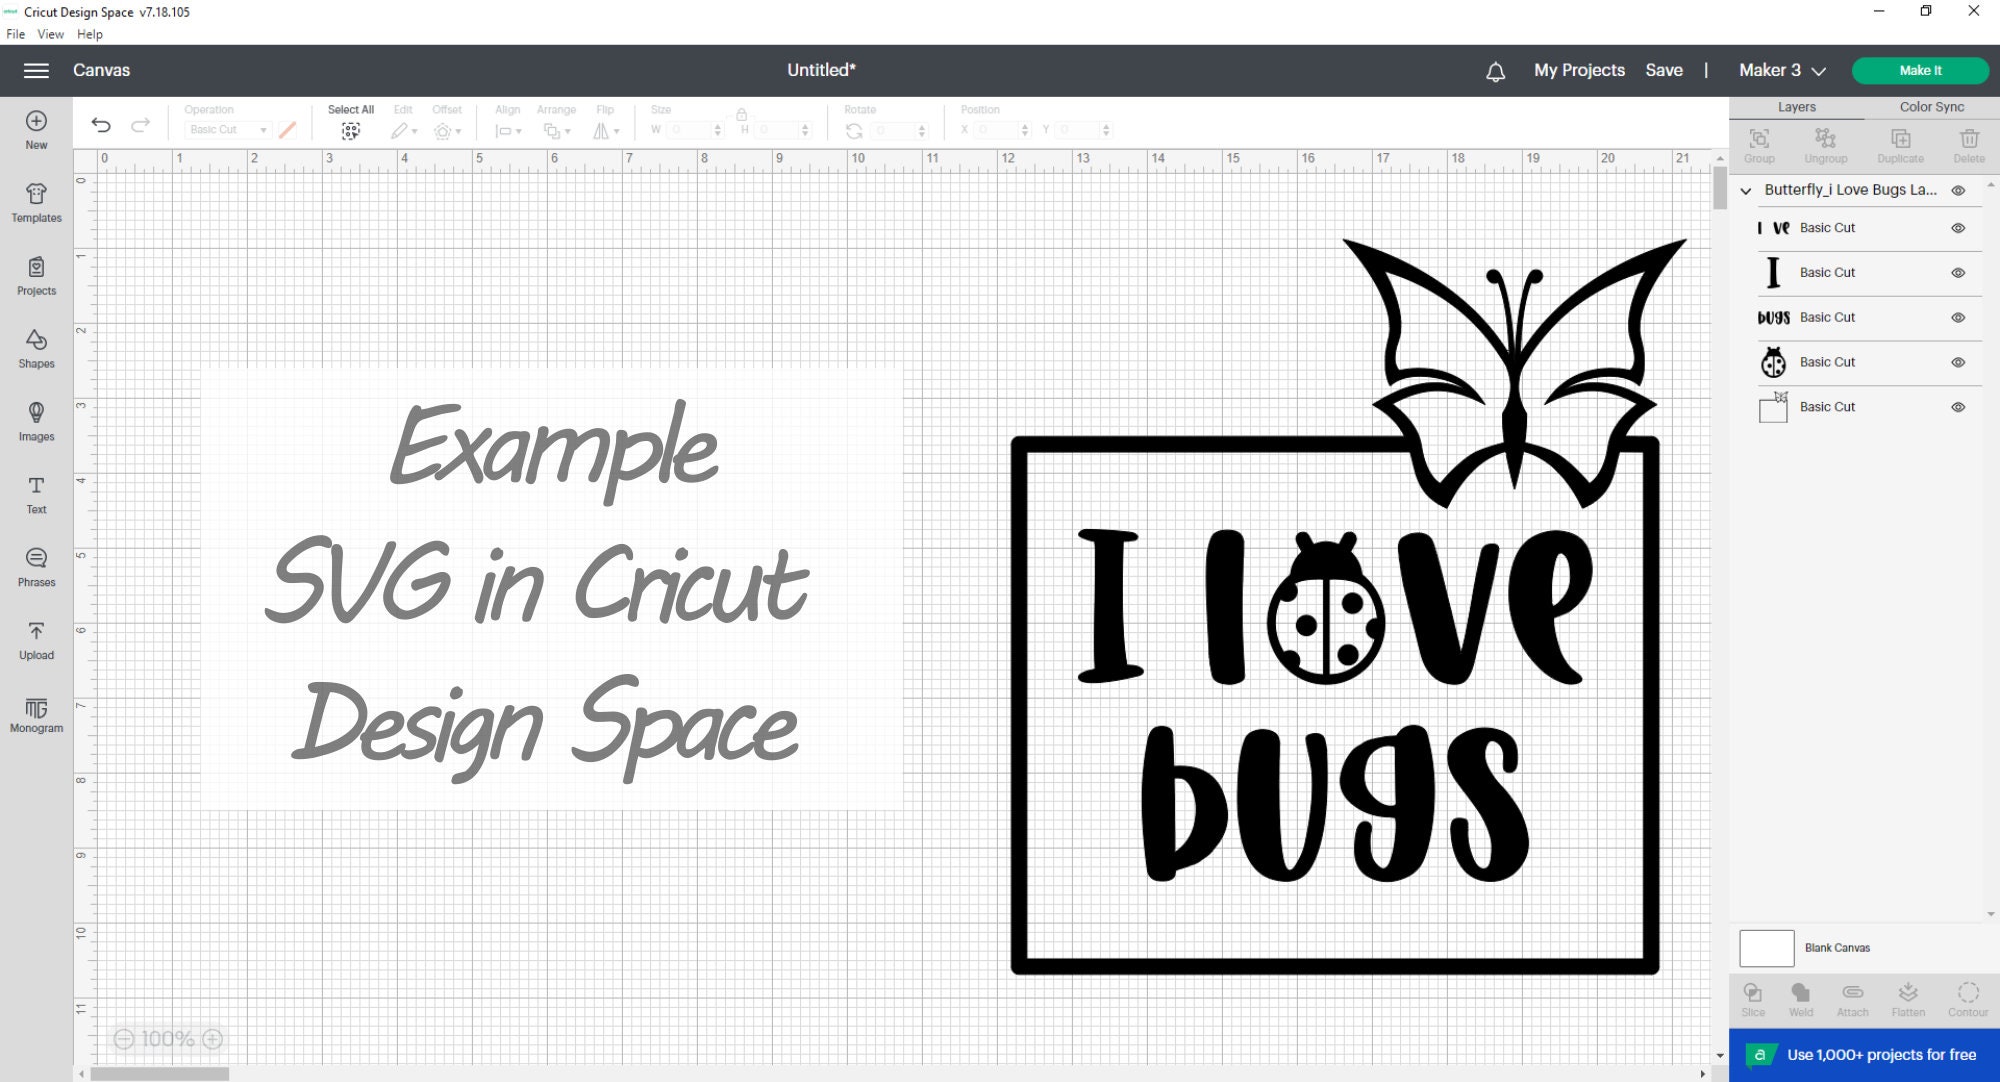Zoom in with the plus icon

pyautogui.click(x=213, y=1039)
